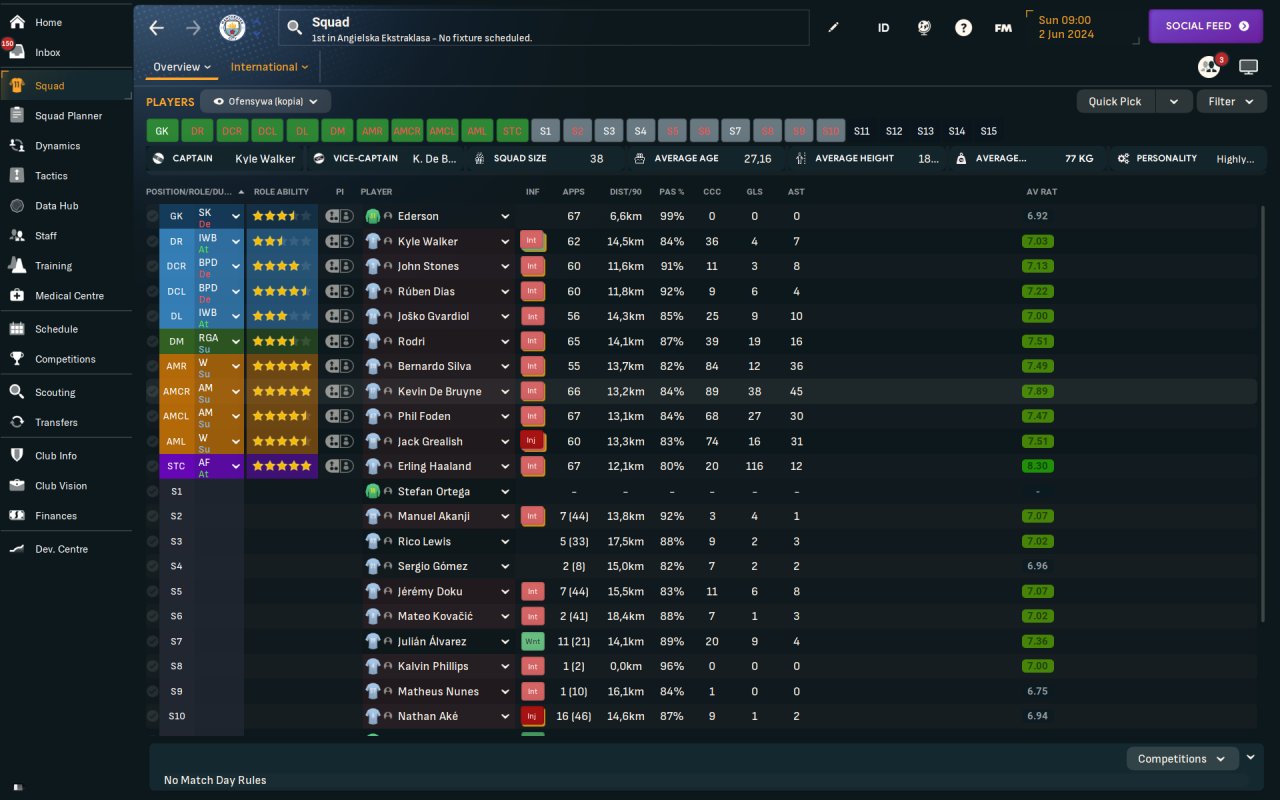Open the Finances sidebar icon
The image size is (1280, 800).
pyautogui.click(x=17, y=516)
